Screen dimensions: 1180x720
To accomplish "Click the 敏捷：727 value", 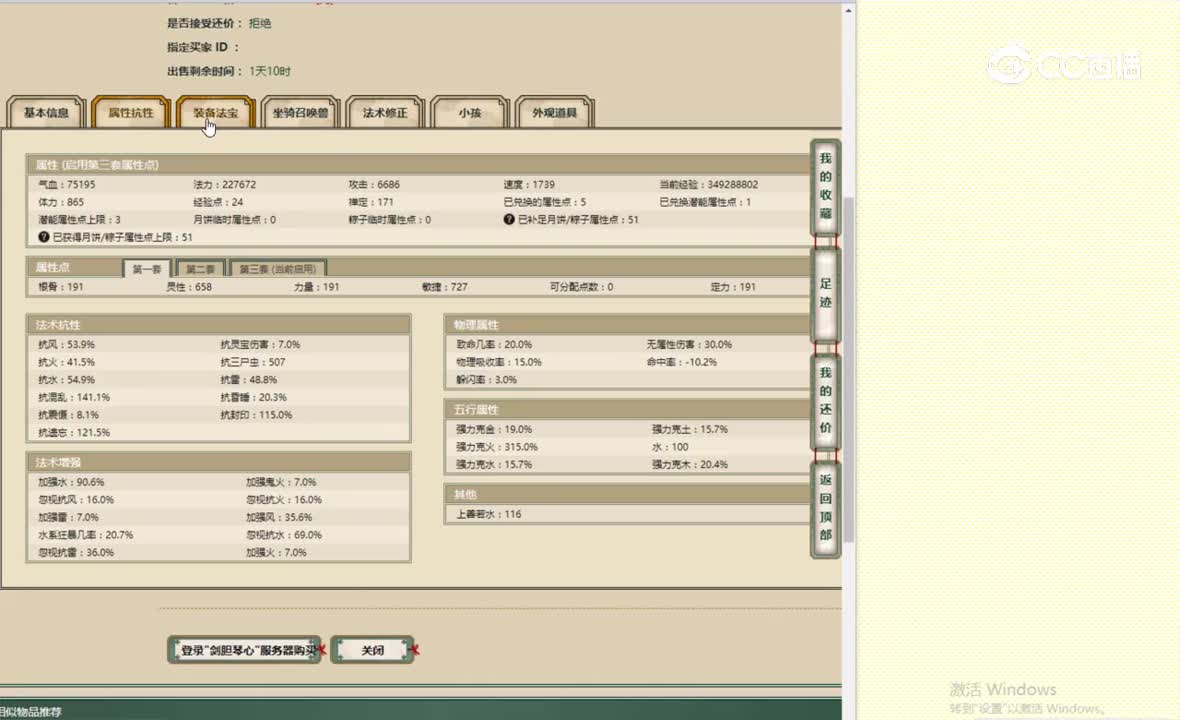I will tap(445, 287).
